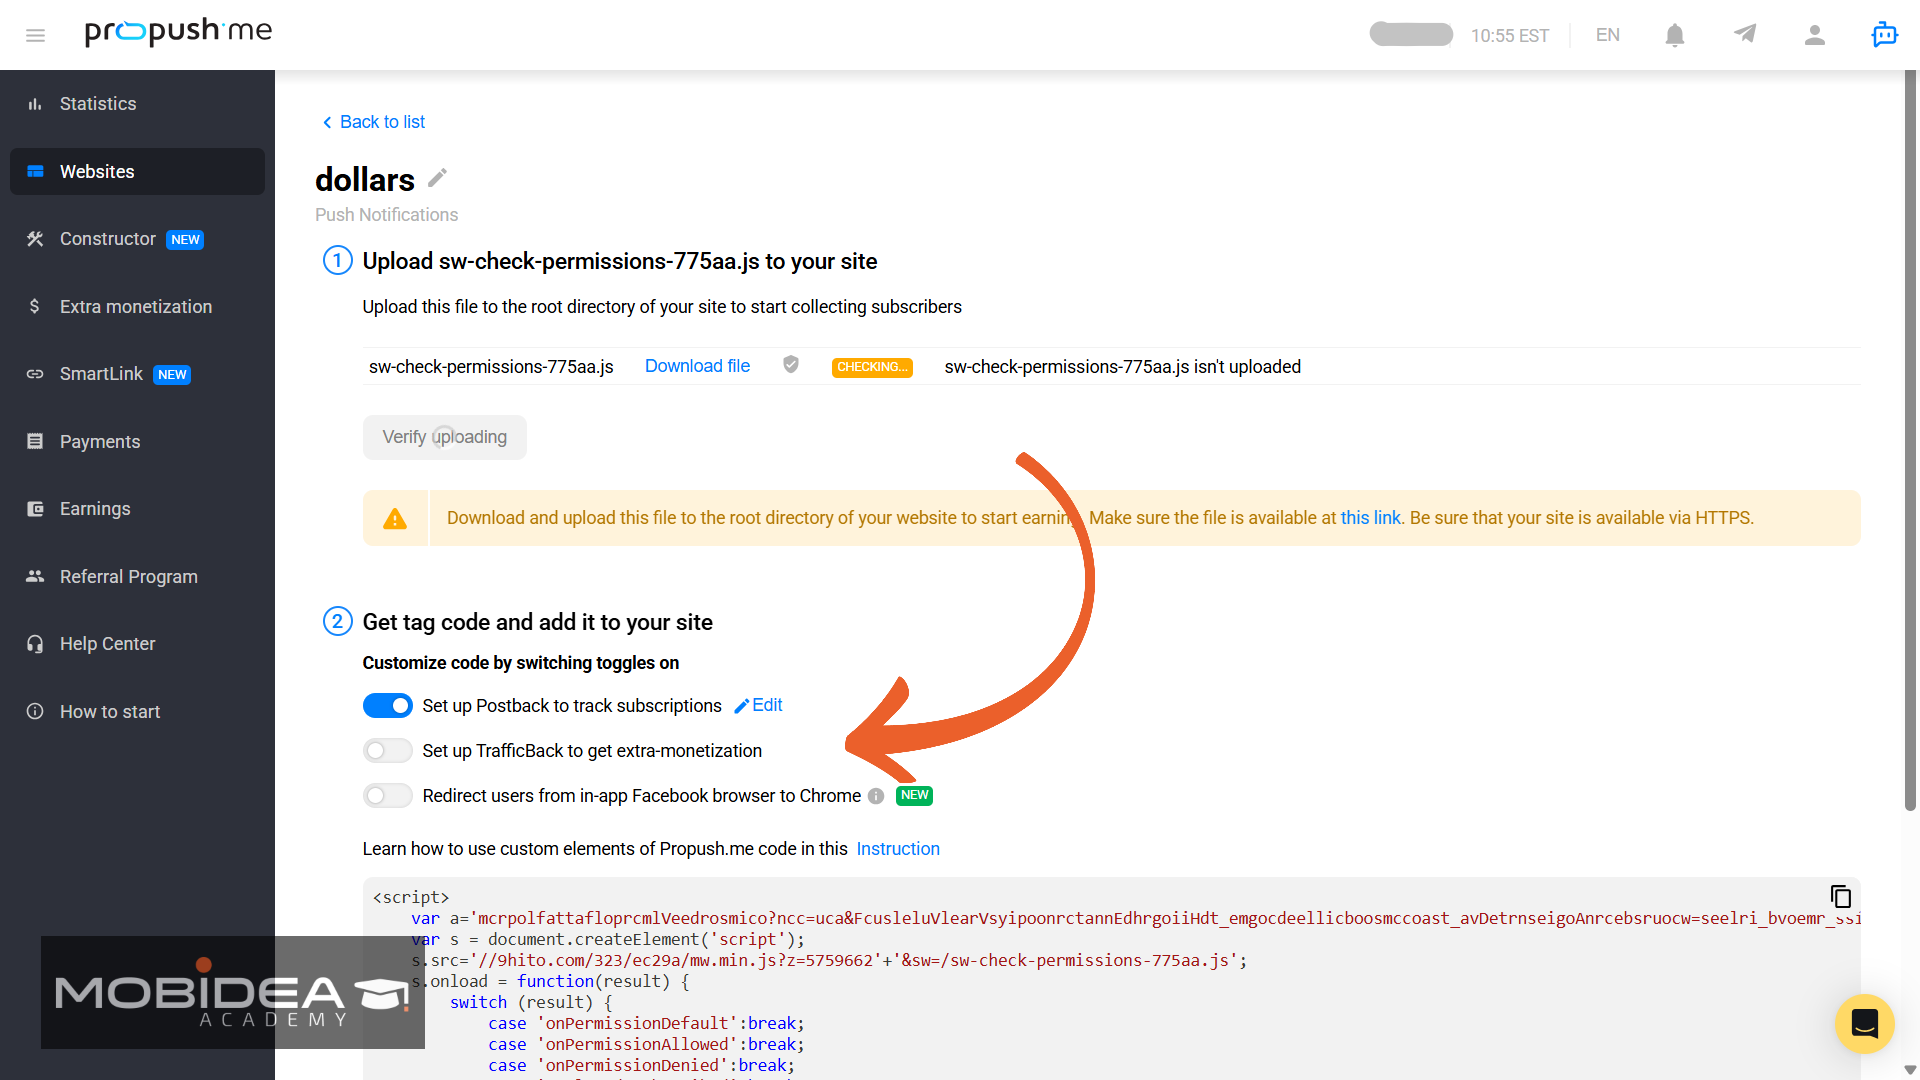Click the Payments list icon
The image size is (1920, 1080).
35,441
